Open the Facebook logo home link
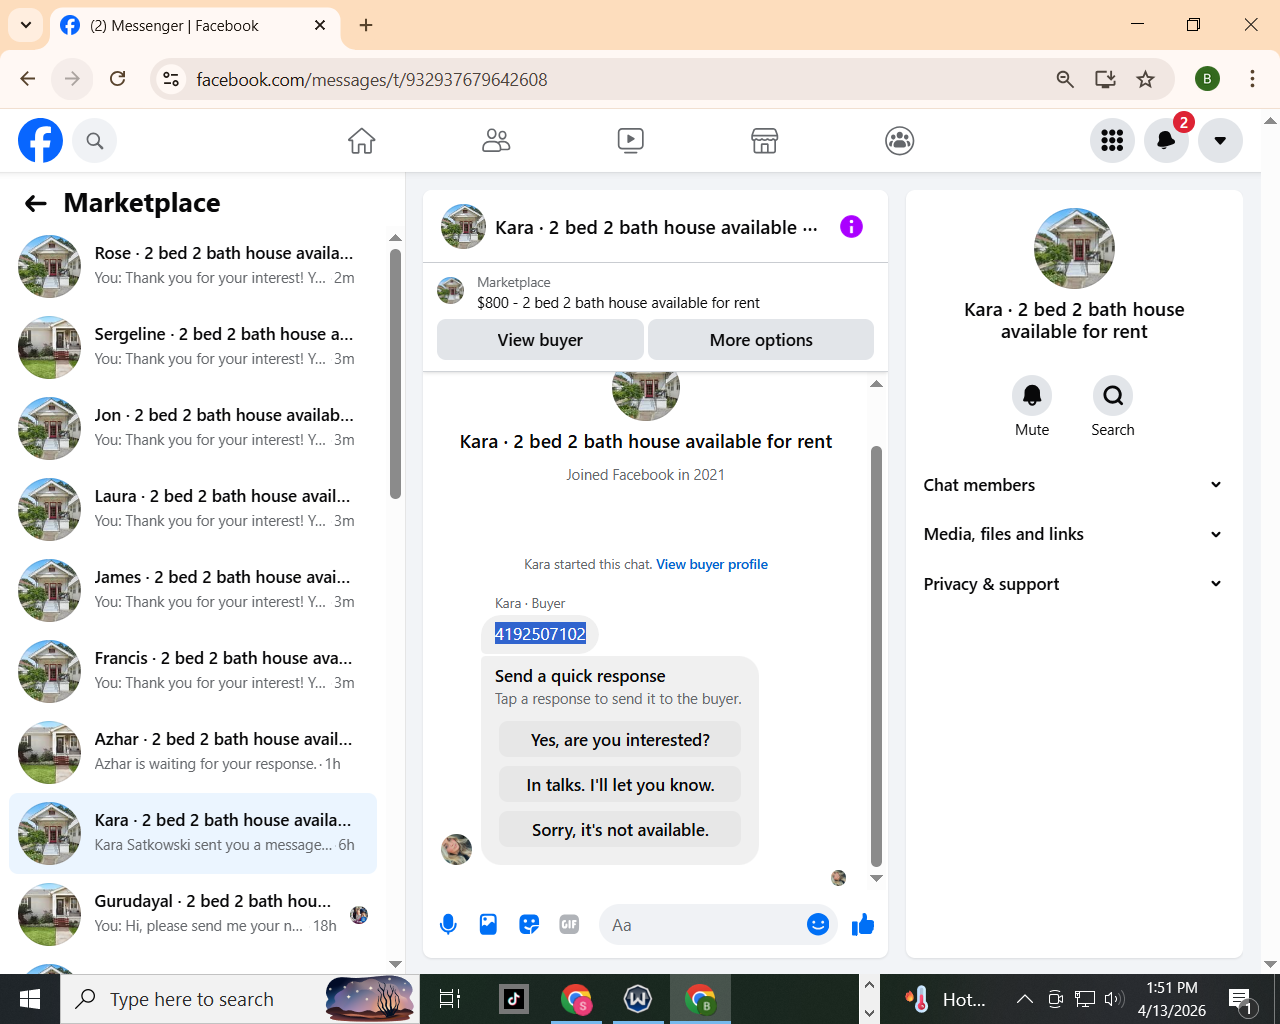Screen dimensions: 1280x1024 (40, 141)
